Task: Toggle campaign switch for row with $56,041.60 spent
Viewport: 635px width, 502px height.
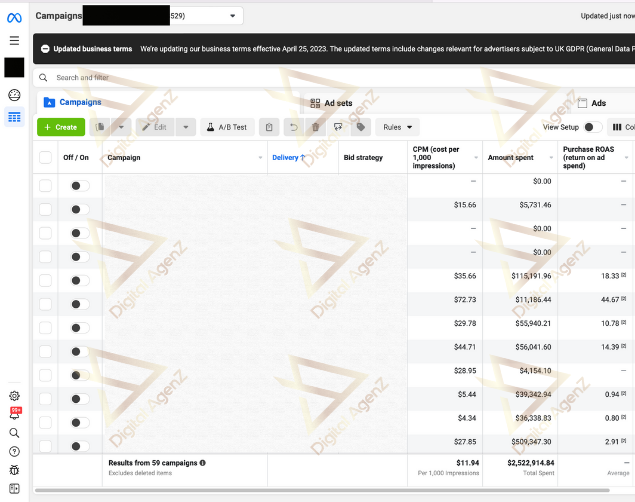Action: (x=79, y=351)
